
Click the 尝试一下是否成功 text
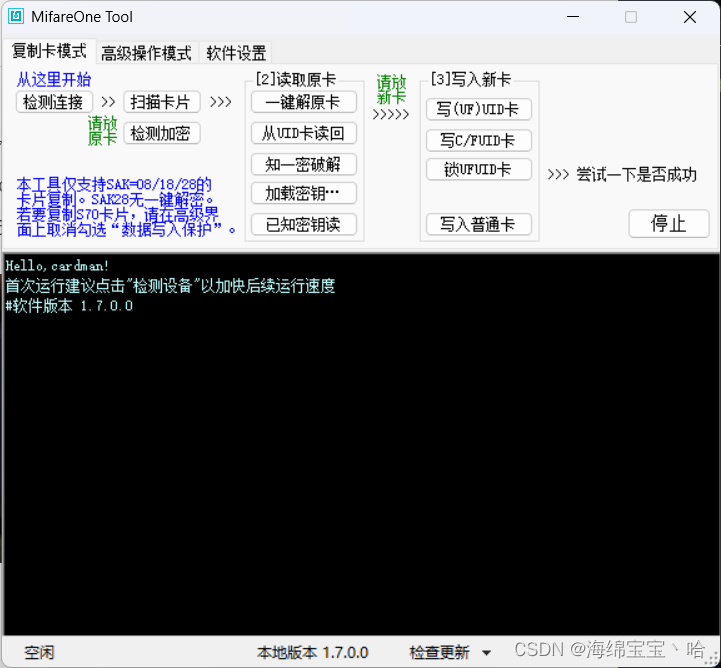pyautogui.click(x=636, y=175)
